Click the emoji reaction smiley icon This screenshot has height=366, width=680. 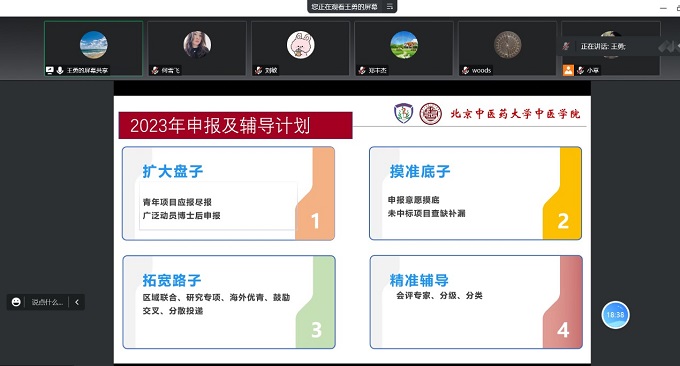tap(16, 302)
